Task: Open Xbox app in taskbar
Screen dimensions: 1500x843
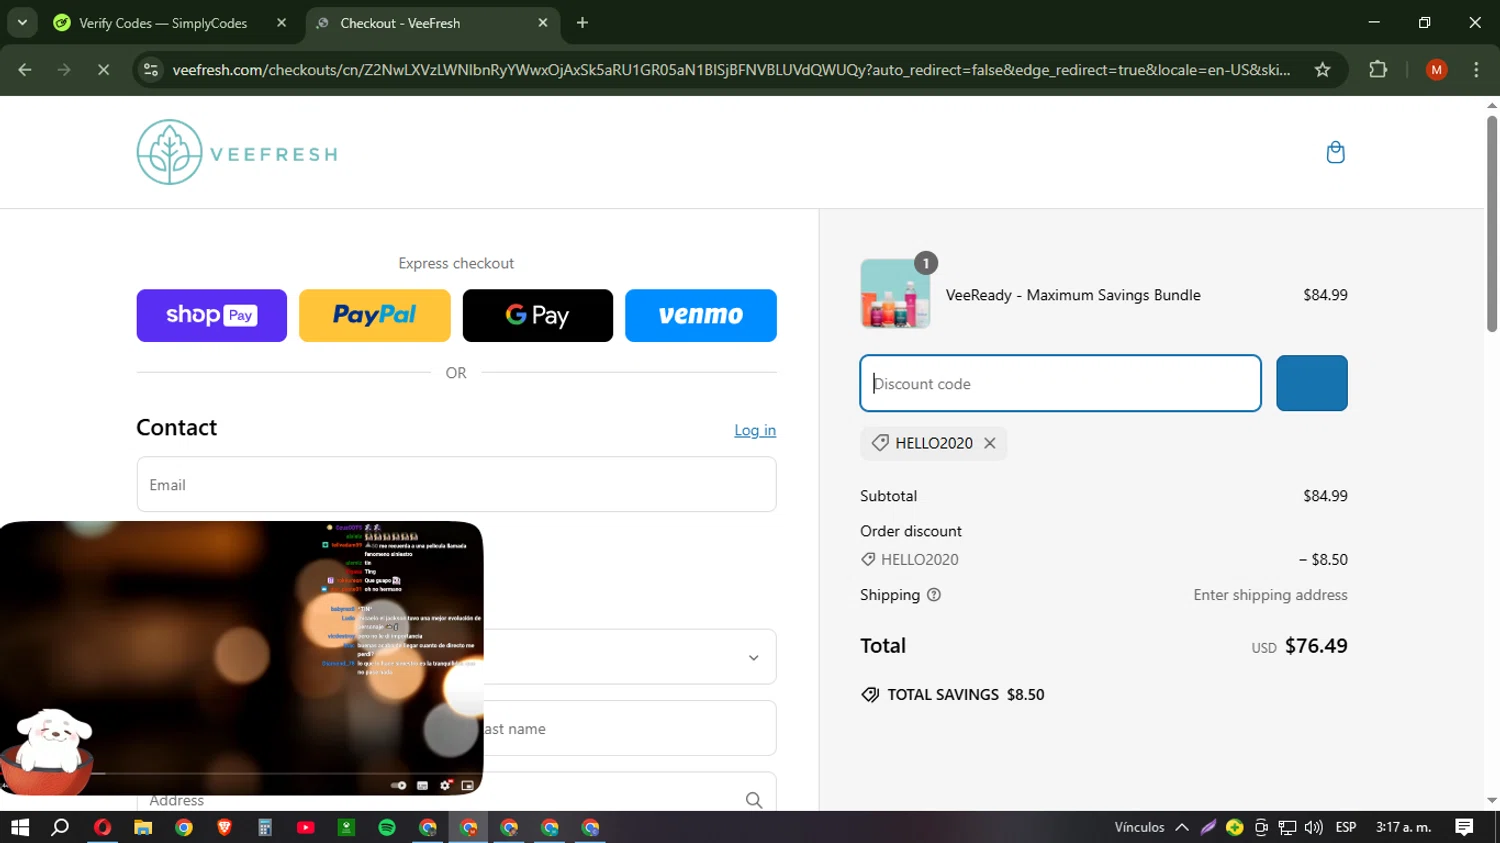Action: click(x=346, y=827)
